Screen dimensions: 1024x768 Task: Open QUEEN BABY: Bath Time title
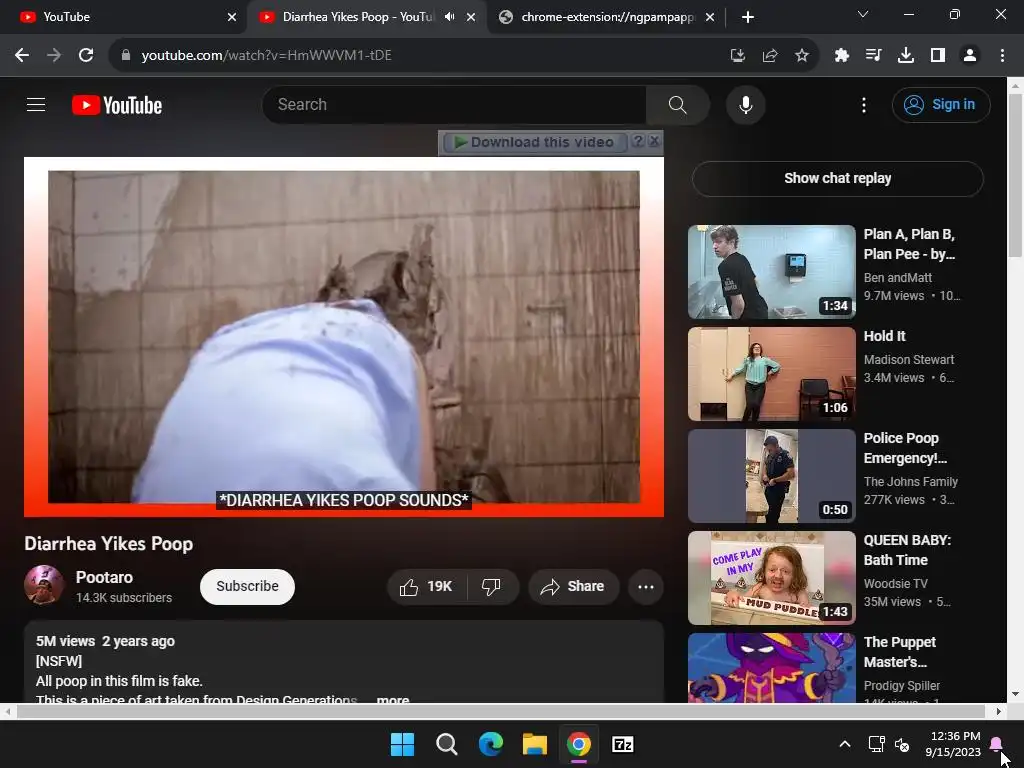tap(907, 550)
